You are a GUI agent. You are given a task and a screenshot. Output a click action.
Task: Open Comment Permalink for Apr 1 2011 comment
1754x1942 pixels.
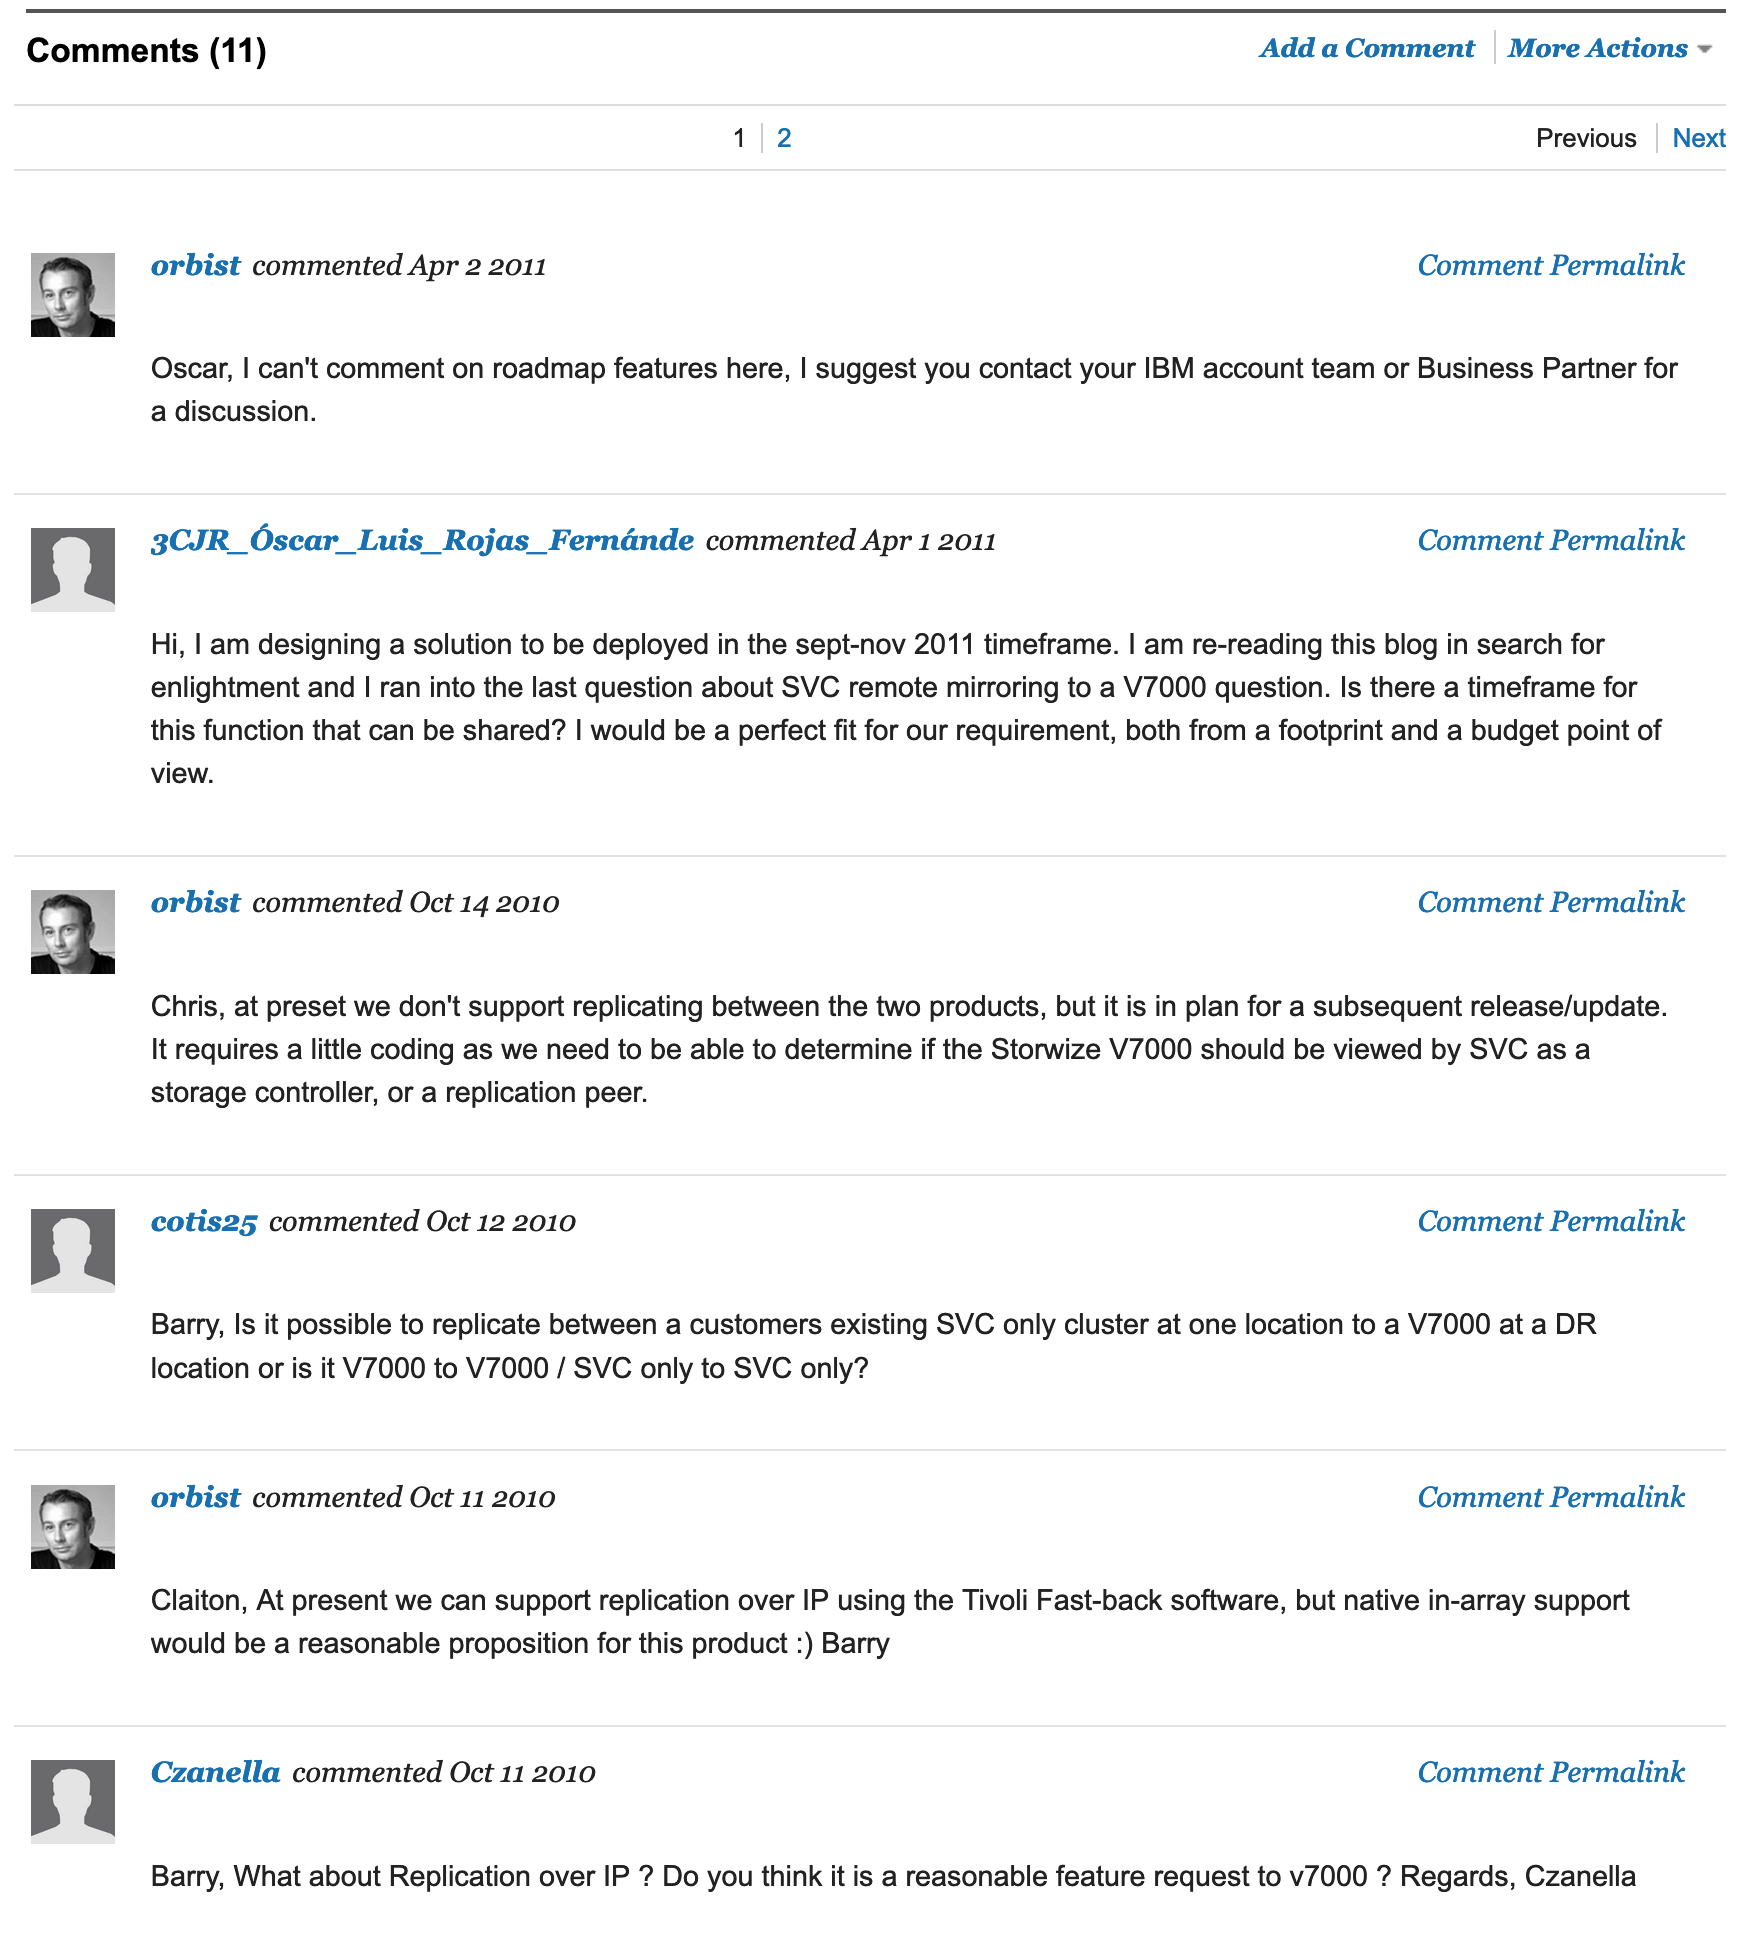tap(1551, 540)
